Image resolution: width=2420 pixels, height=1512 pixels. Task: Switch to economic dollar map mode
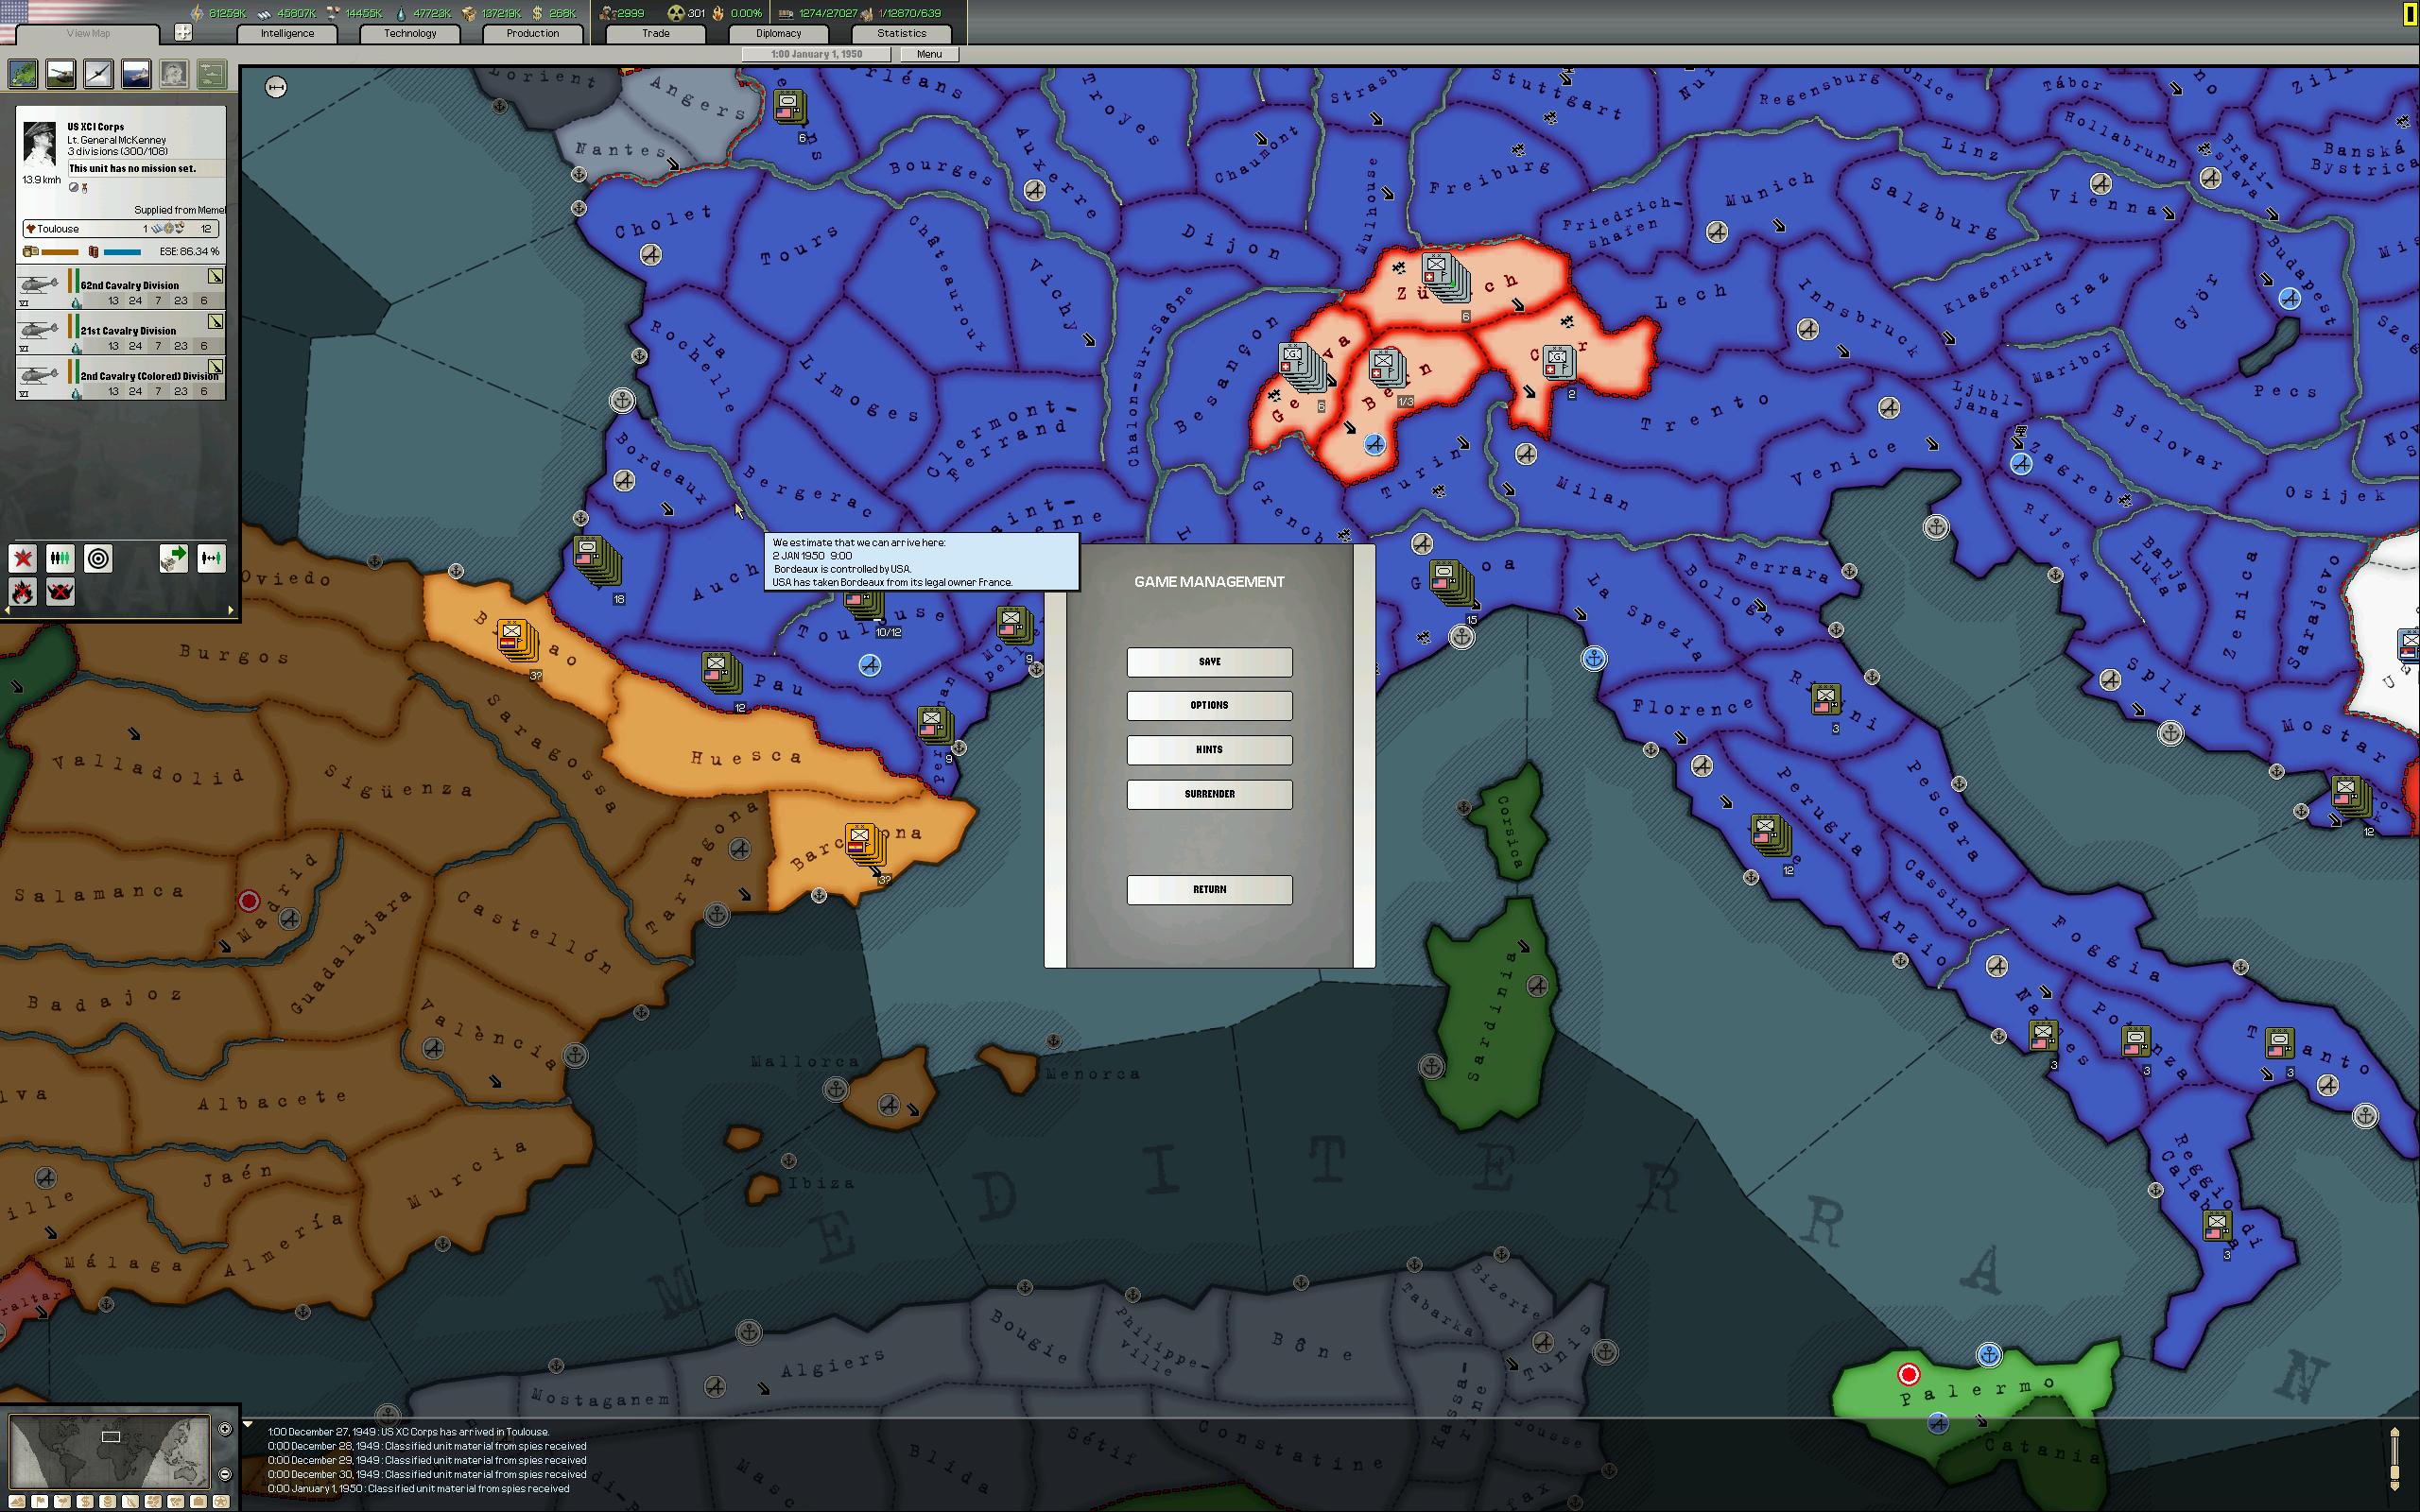85,1502
